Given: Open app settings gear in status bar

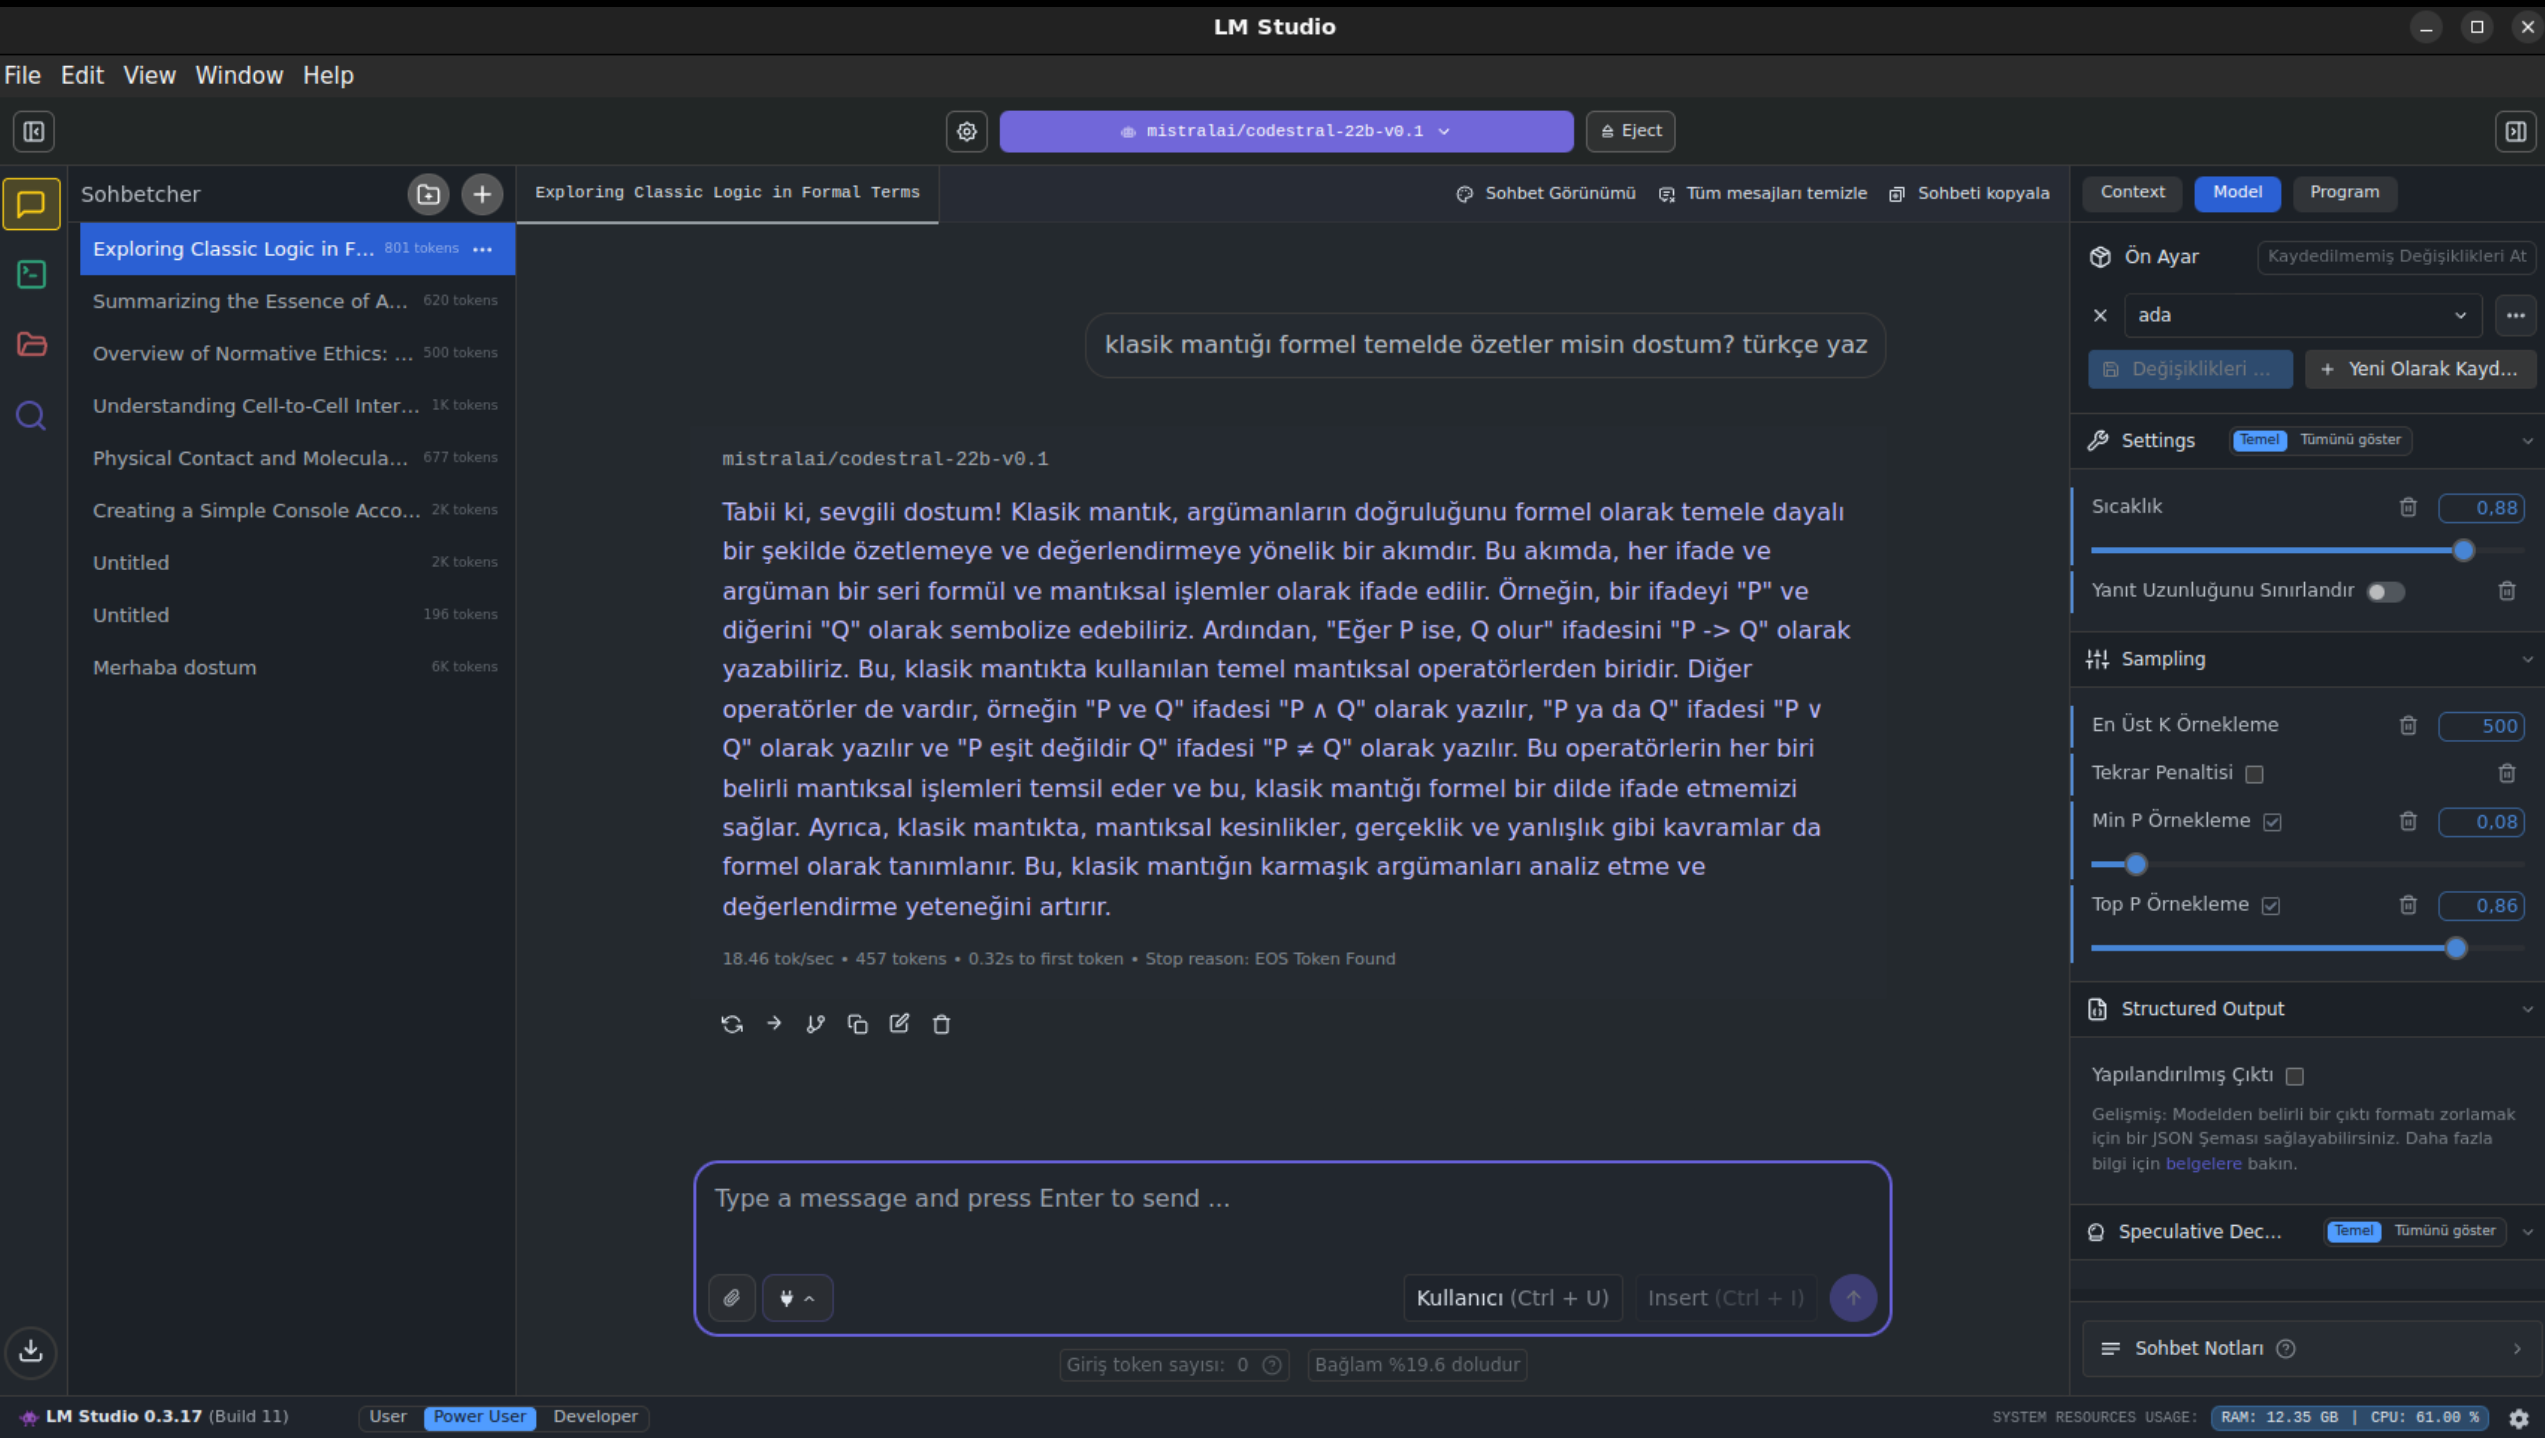Looking at the screenshot, I should [2519, 1418].
